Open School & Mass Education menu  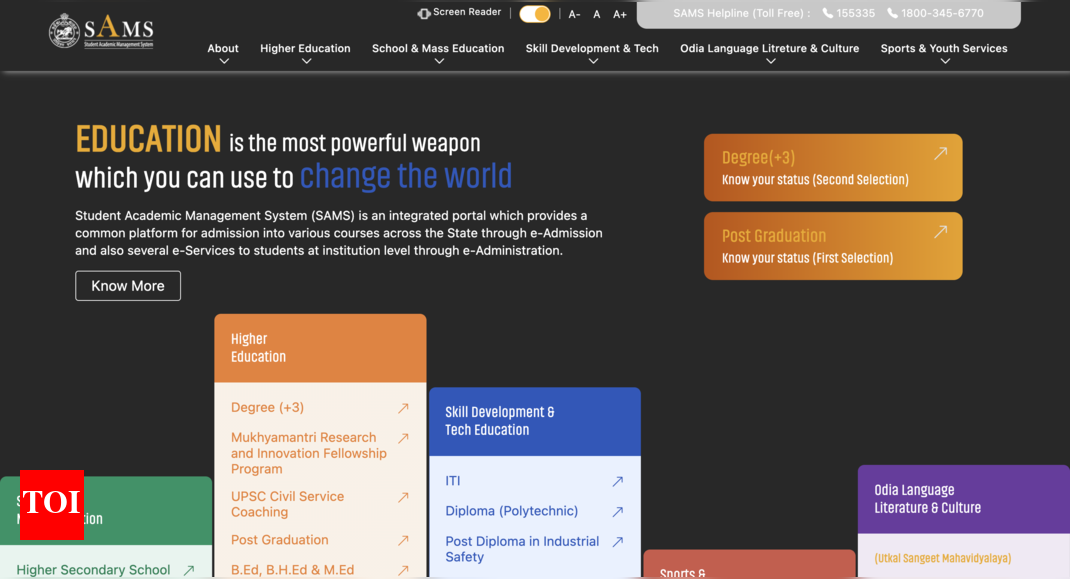[x=438, y=53]
